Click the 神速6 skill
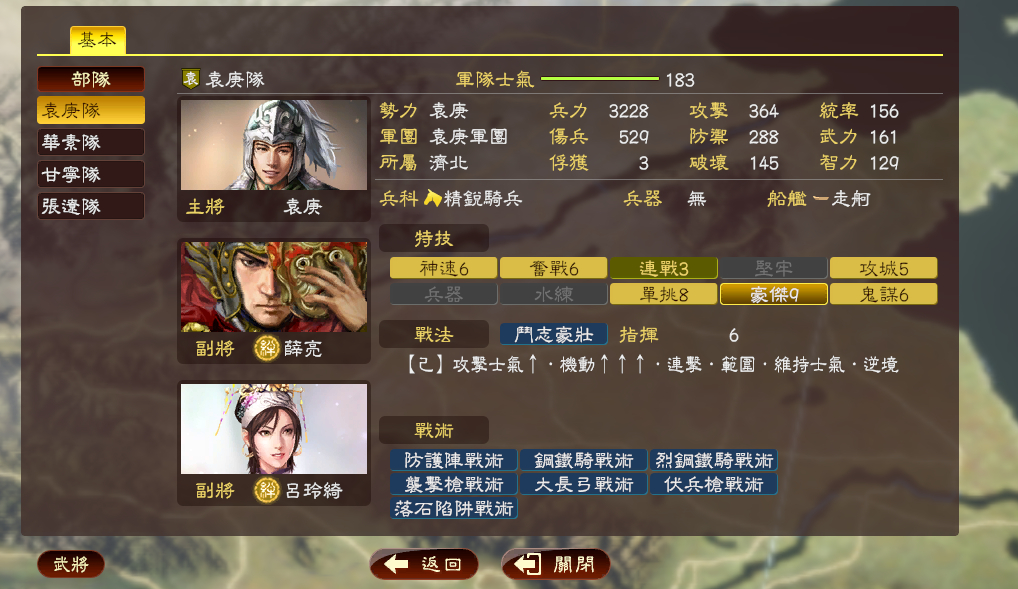The image size is (1018, 589). 443,268
